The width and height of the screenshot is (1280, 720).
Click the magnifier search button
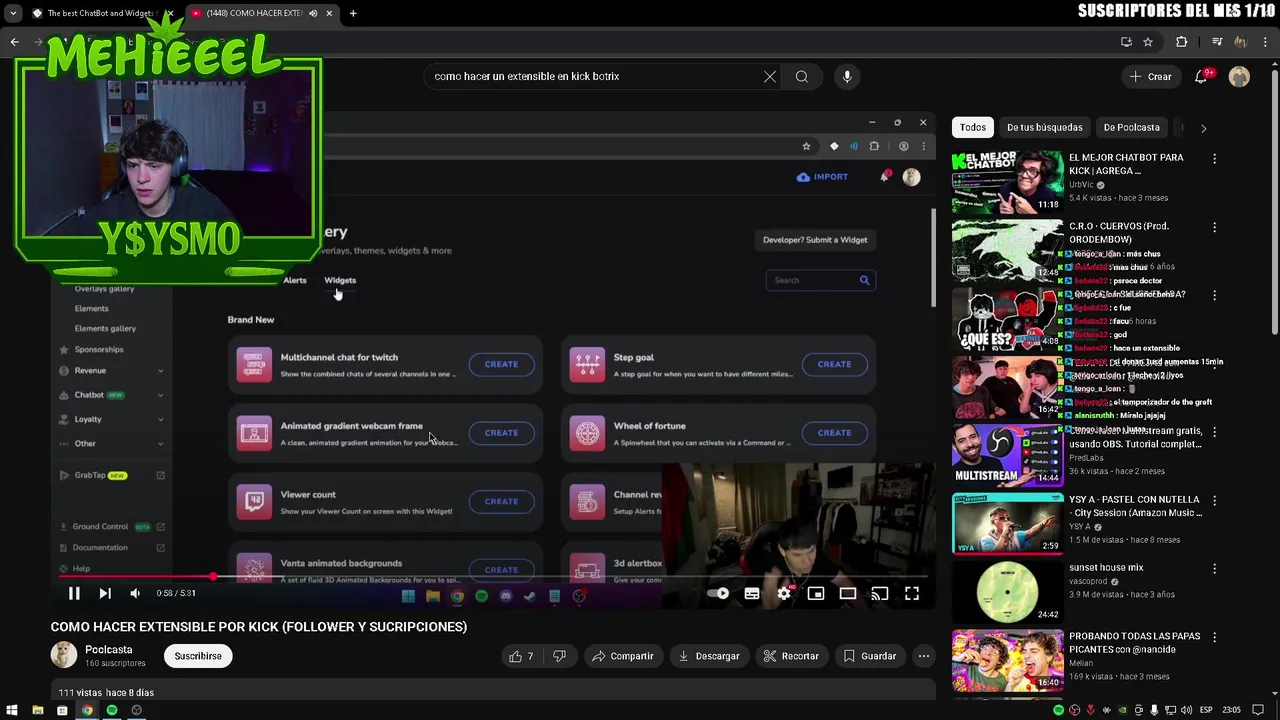802,76
